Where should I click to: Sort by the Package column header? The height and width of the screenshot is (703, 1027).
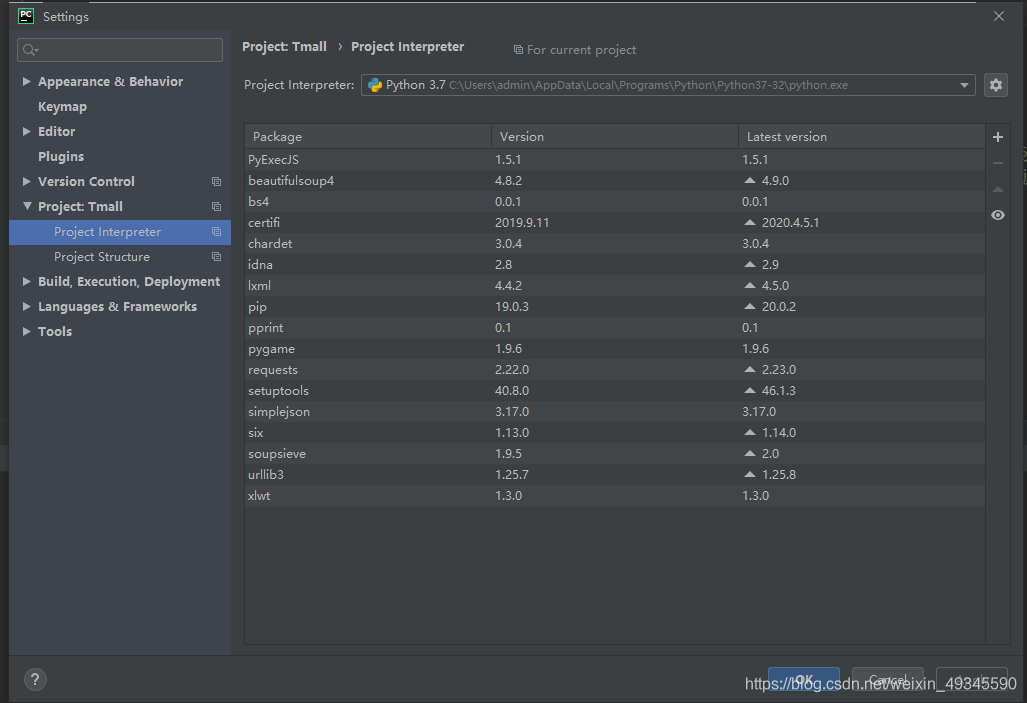tap(368, 136)
